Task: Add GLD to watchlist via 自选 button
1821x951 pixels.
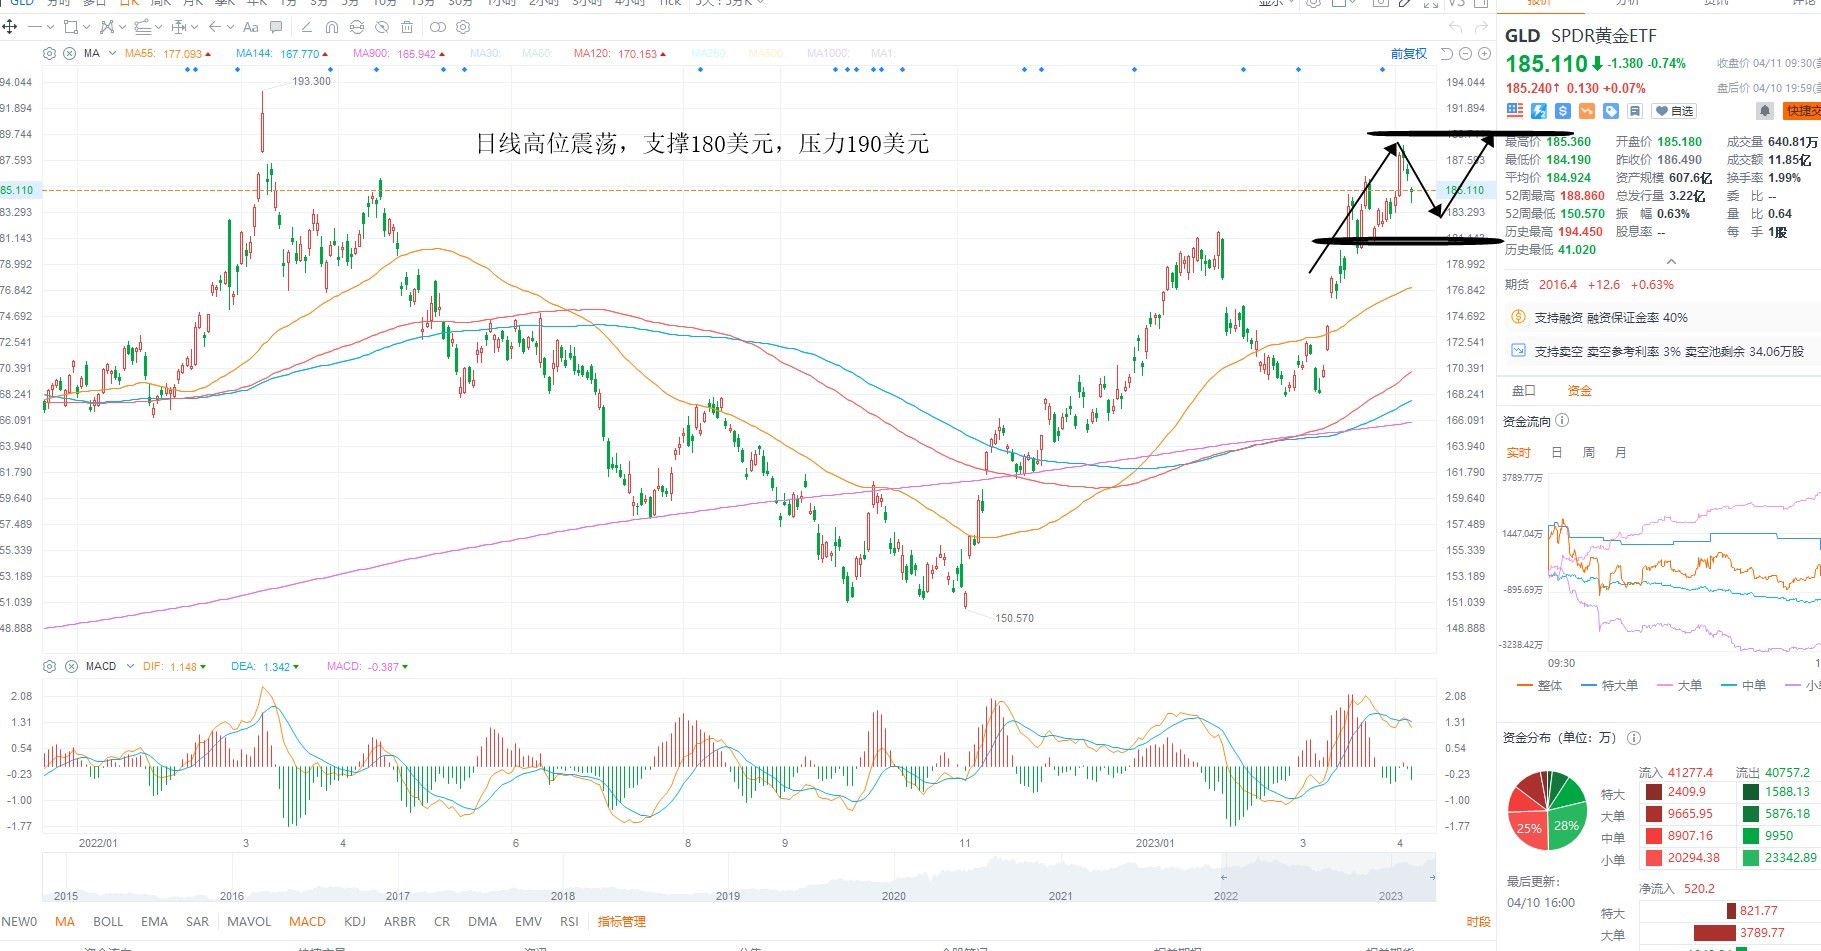Action: point(1675,111)
